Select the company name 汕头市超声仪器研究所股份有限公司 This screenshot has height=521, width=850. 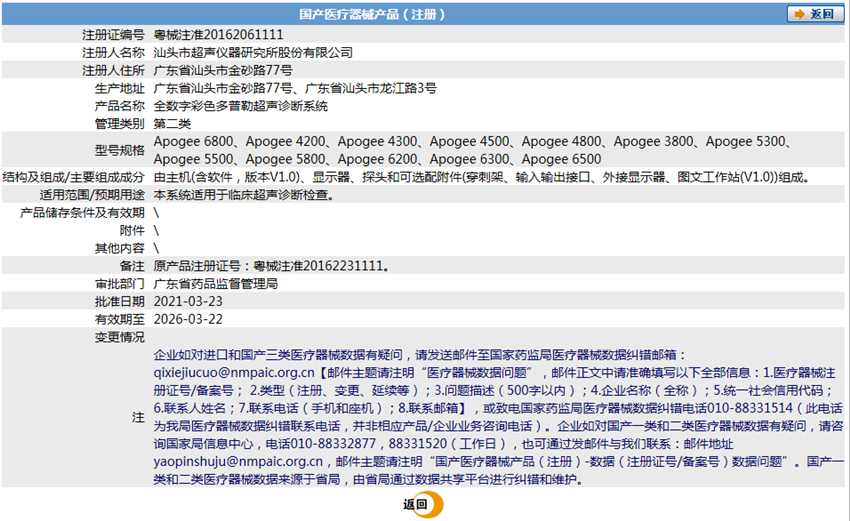253,53
